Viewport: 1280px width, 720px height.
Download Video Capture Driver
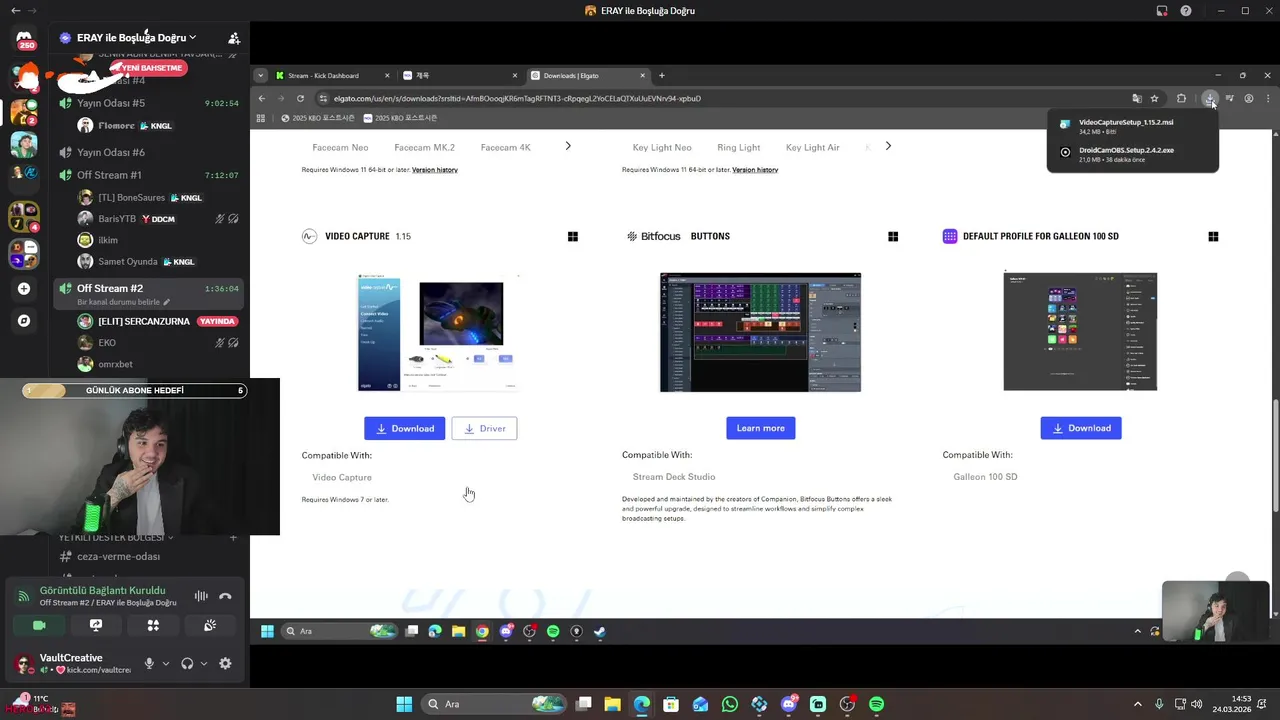[x=484, y=428]
